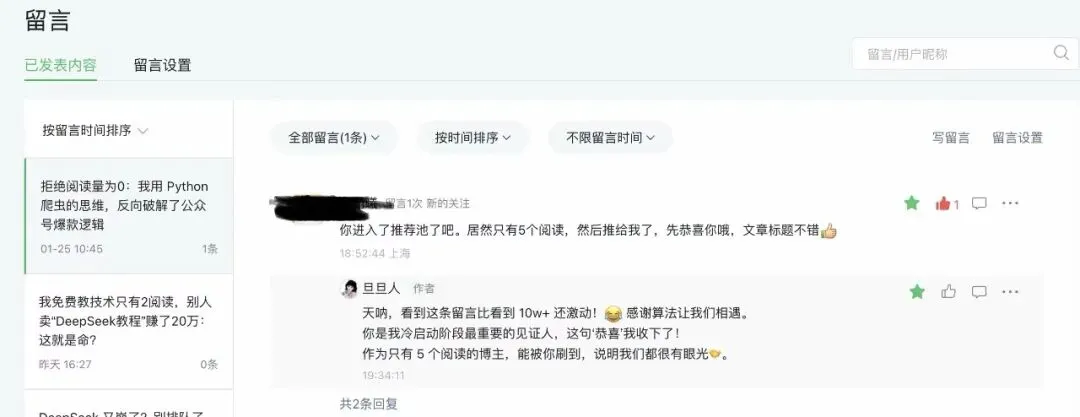Unlike the red thumbs-up on visitor's comment
Screen dimensions: 1080x417
click(943, 203)
